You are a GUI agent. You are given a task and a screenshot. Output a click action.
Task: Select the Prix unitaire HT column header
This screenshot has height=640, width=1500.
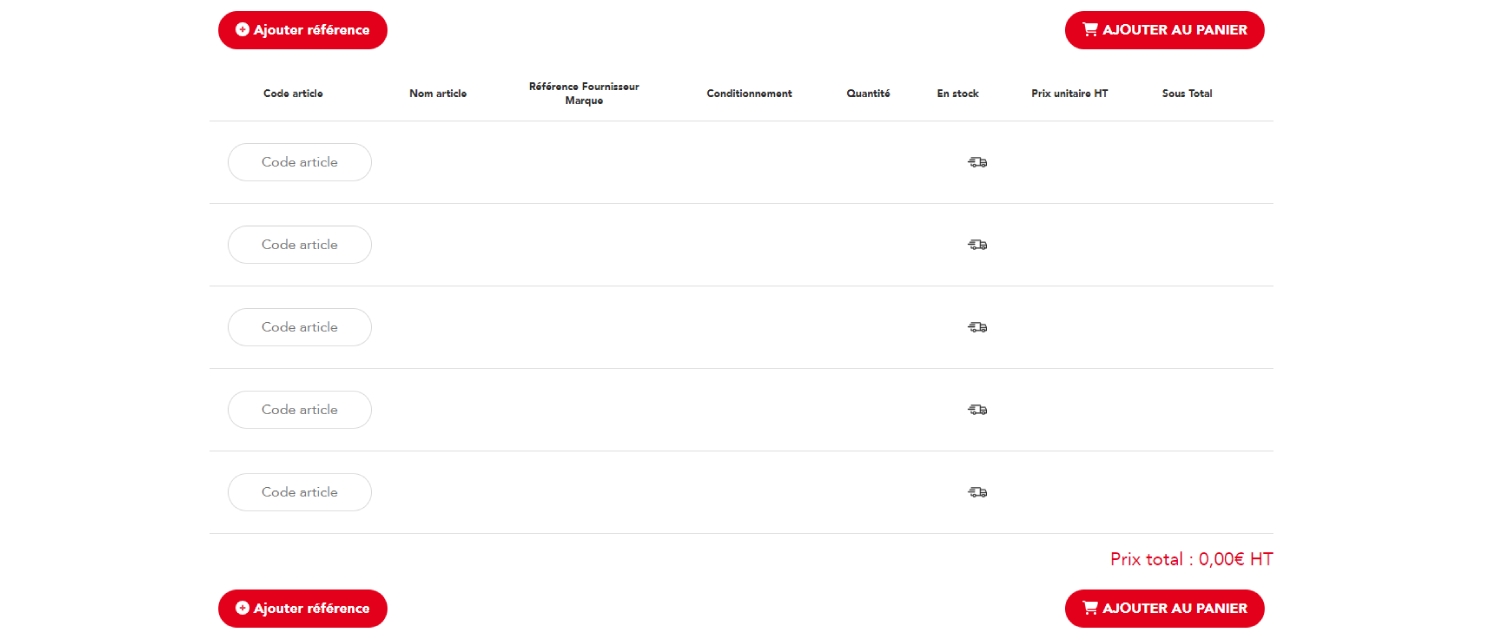coord(1070,94)
